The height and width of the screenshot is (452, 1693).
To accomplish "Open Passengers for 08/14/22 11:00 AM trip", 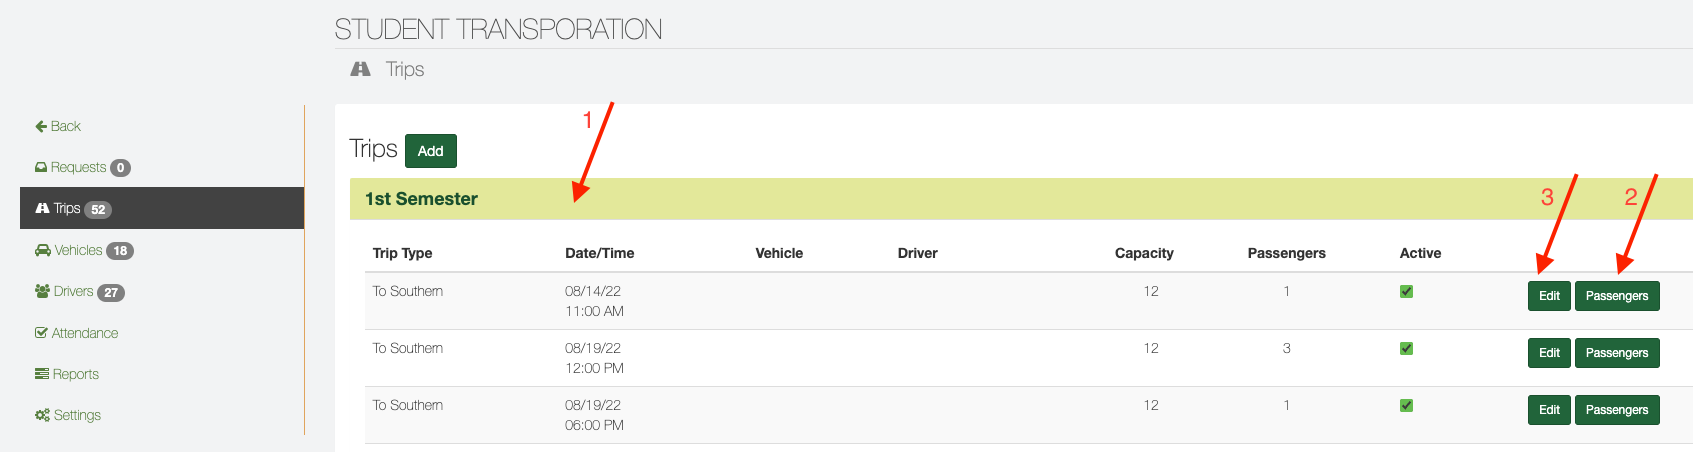I will tap(1616, 296).
